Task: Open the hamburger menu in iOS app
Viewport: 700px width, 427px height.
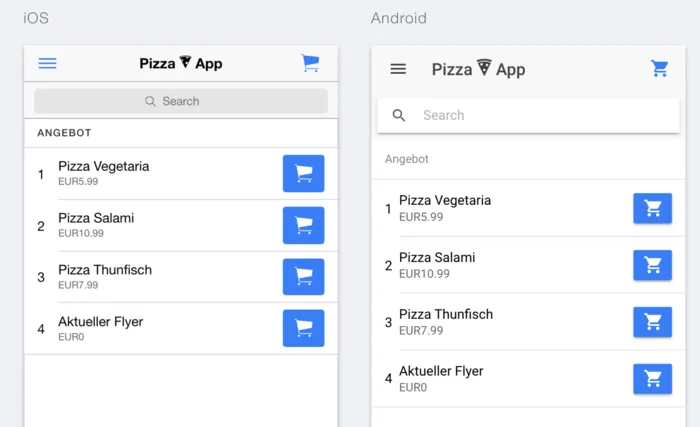Action: pyautogui.click(x=47, y=63)
